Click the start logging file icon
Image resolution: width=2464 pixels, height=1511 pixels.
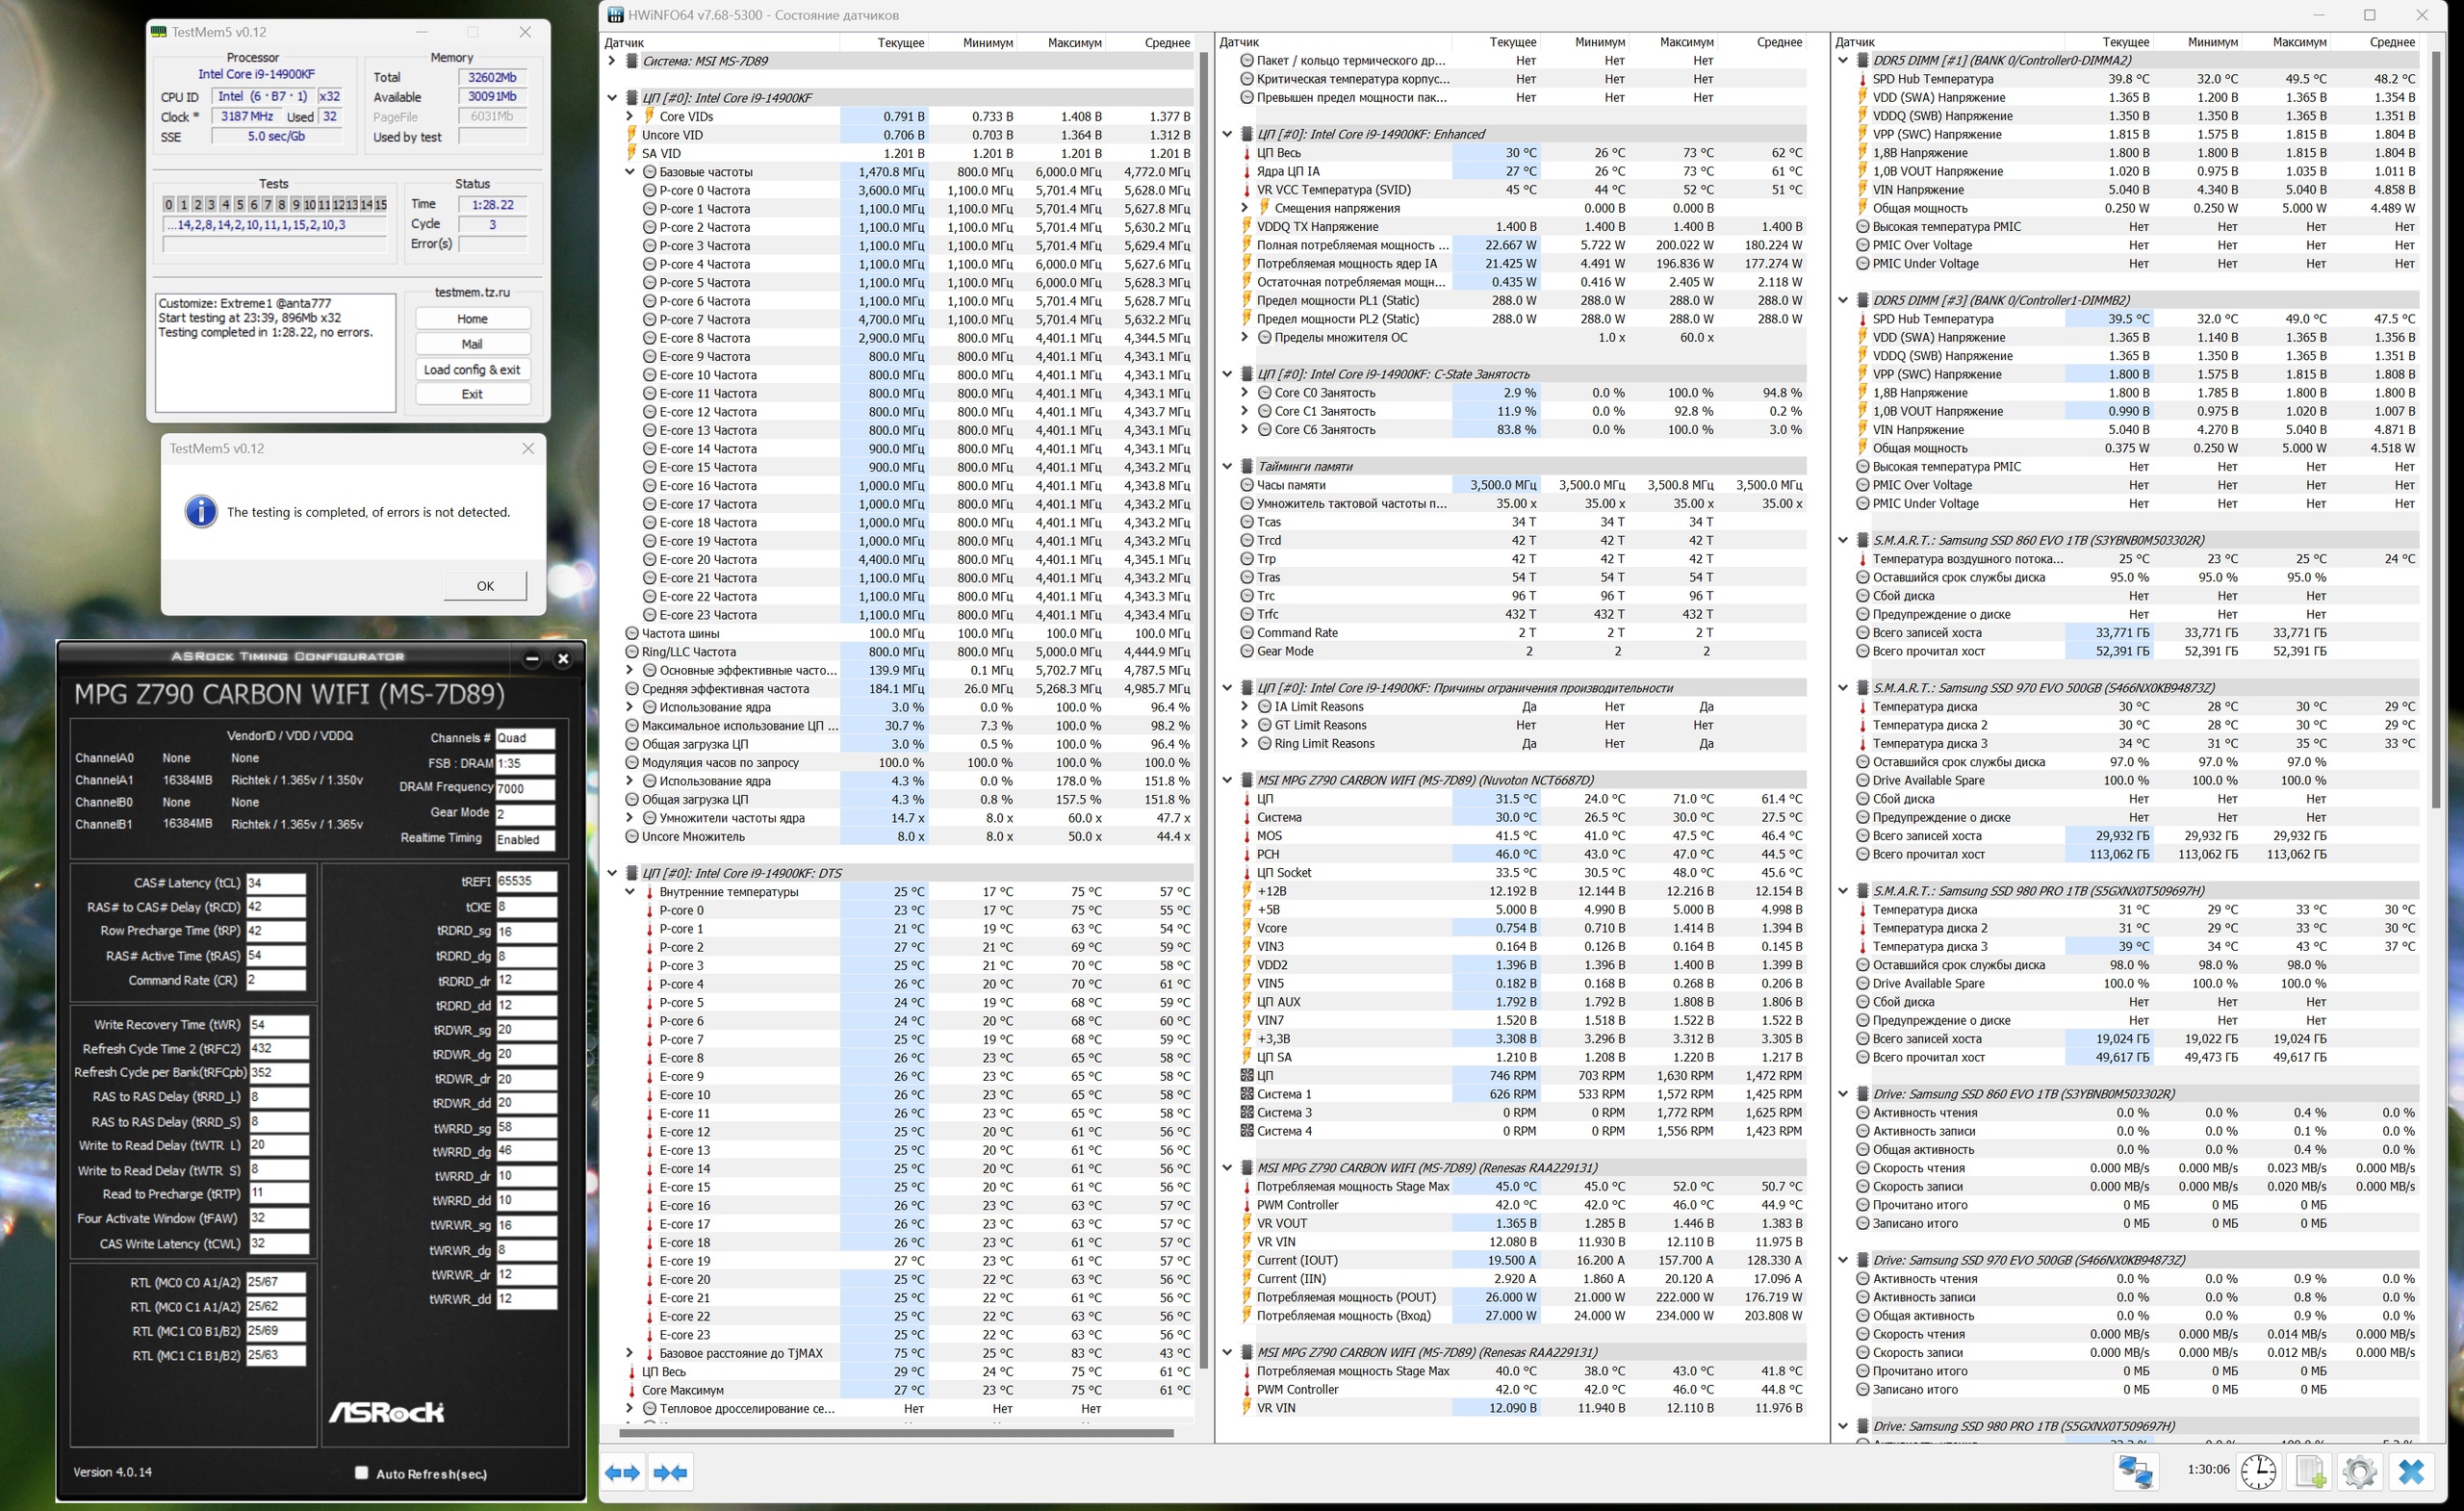[x=2310, y=1472]
